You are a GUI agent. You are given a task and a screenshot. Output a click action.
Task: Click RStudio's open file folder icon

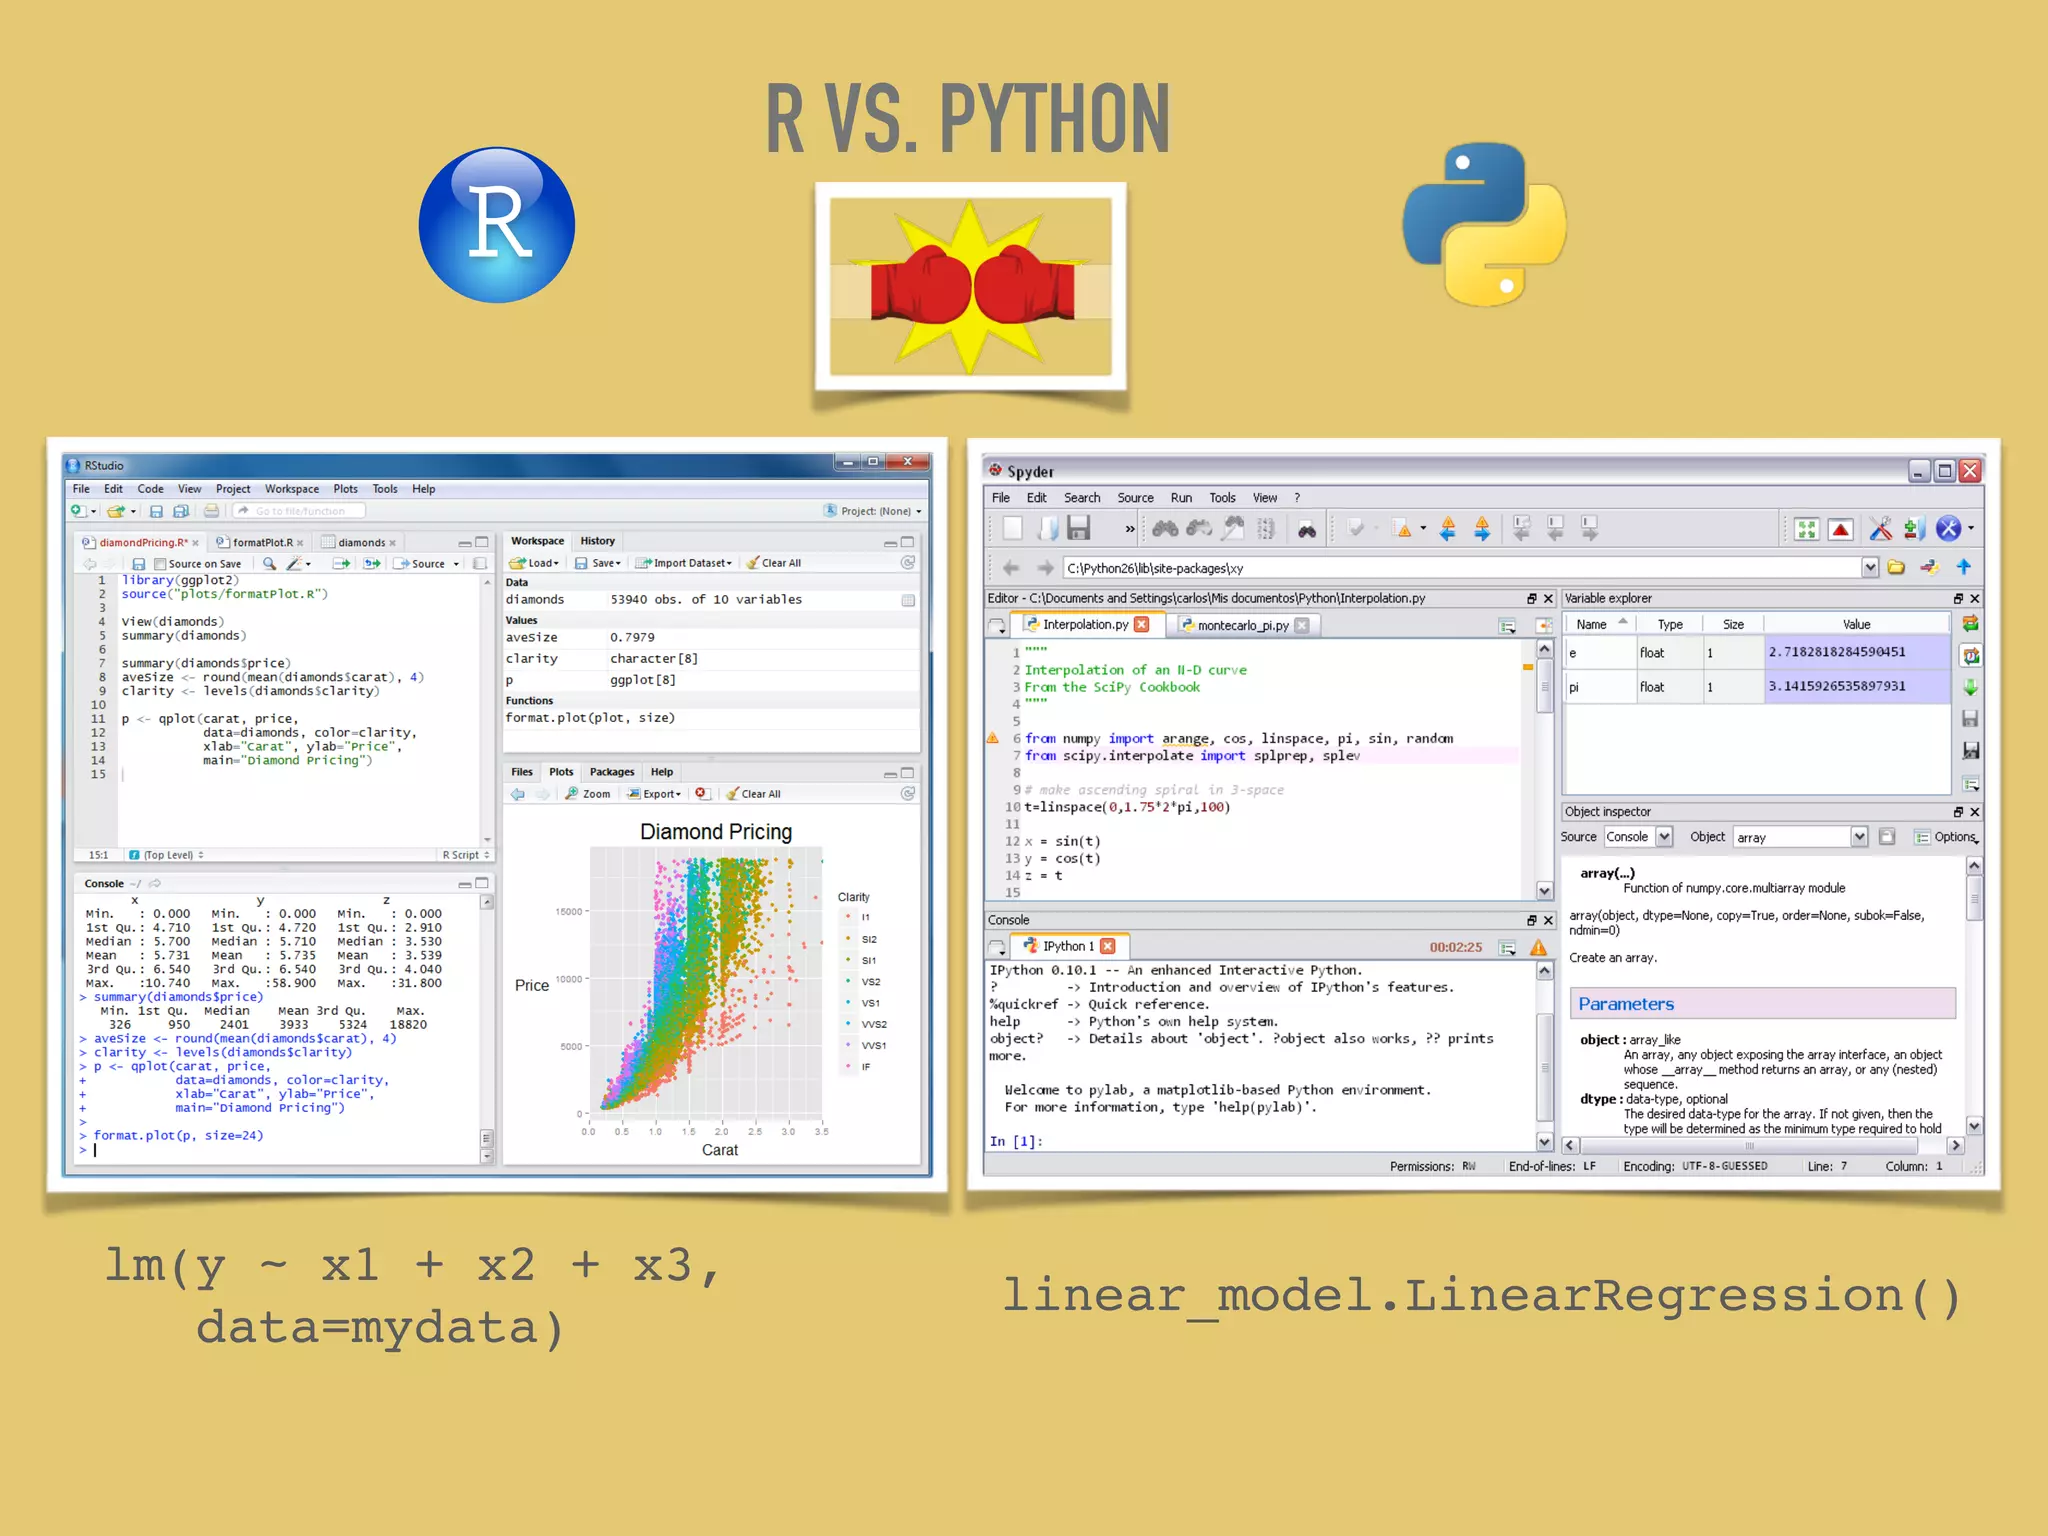[117, 511]
